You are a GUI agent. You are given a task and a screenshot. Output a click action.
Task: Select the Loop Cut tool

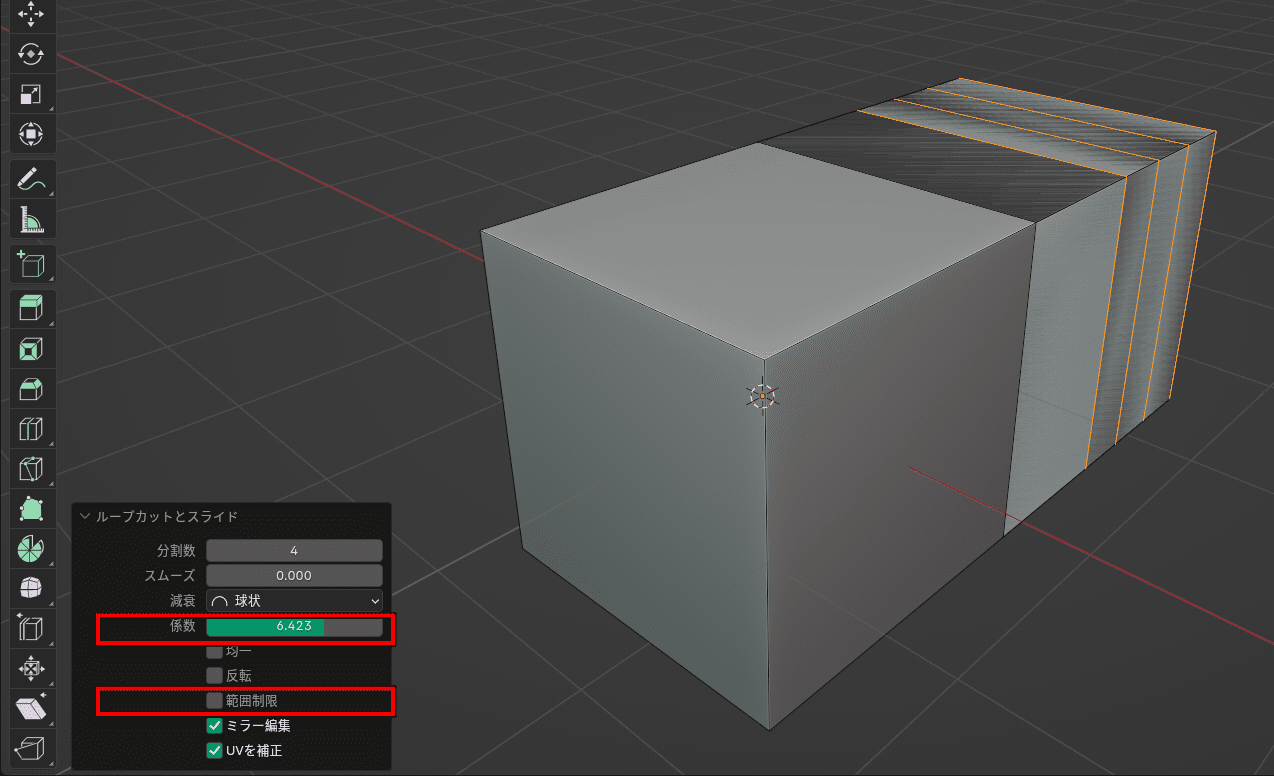(31, 430)
